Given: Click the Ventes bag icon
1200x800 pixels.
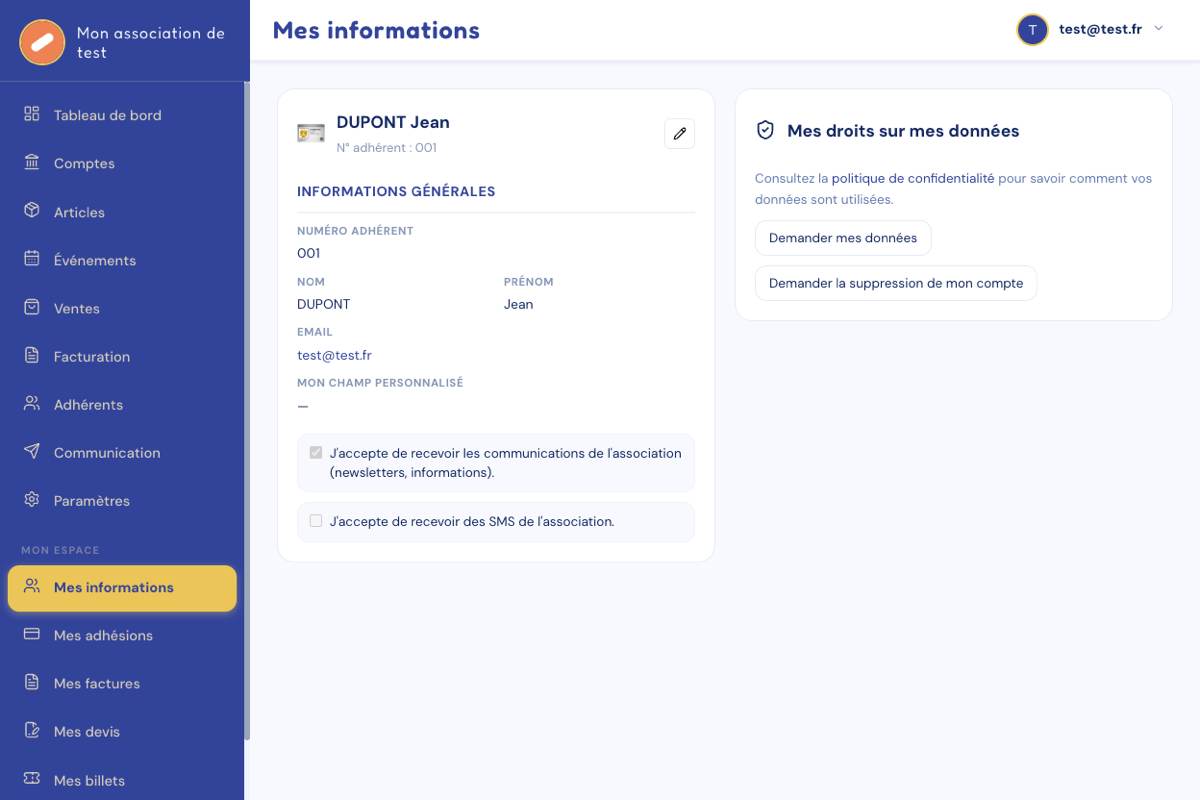Looking at the screenshot, I should [32, 307].
